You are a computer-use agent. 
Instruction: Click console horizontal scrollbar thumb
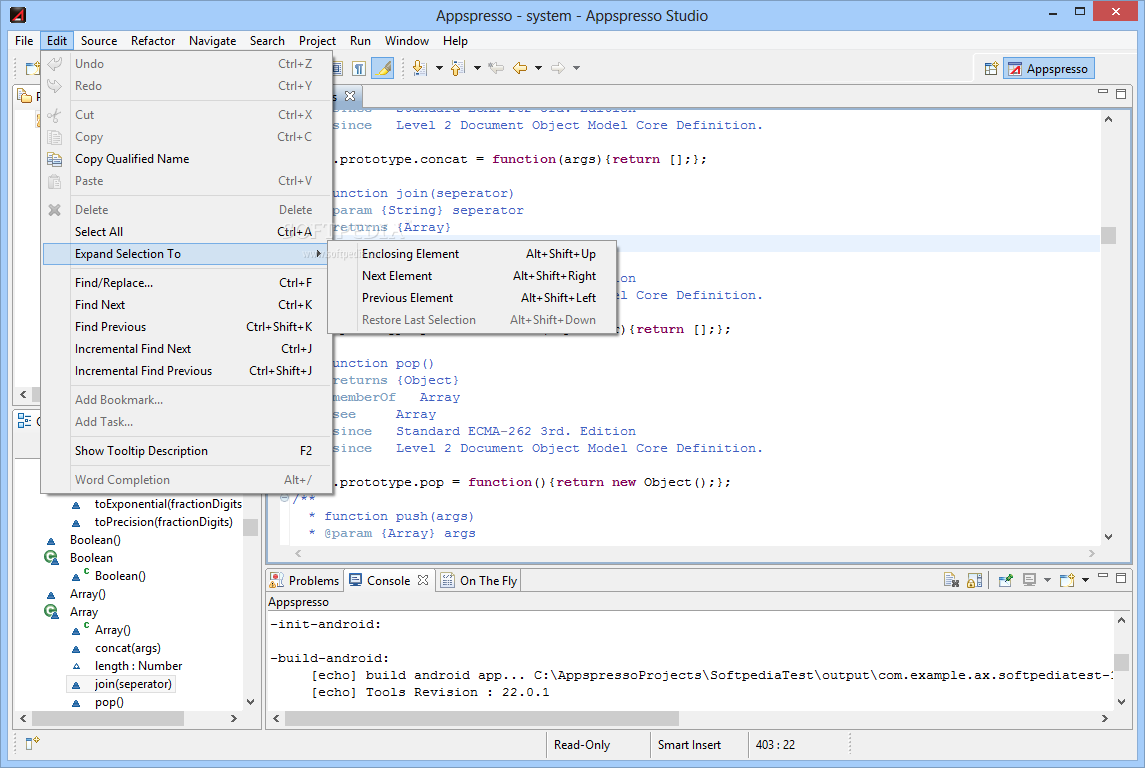pyautogui.click(x=482, y=718)
